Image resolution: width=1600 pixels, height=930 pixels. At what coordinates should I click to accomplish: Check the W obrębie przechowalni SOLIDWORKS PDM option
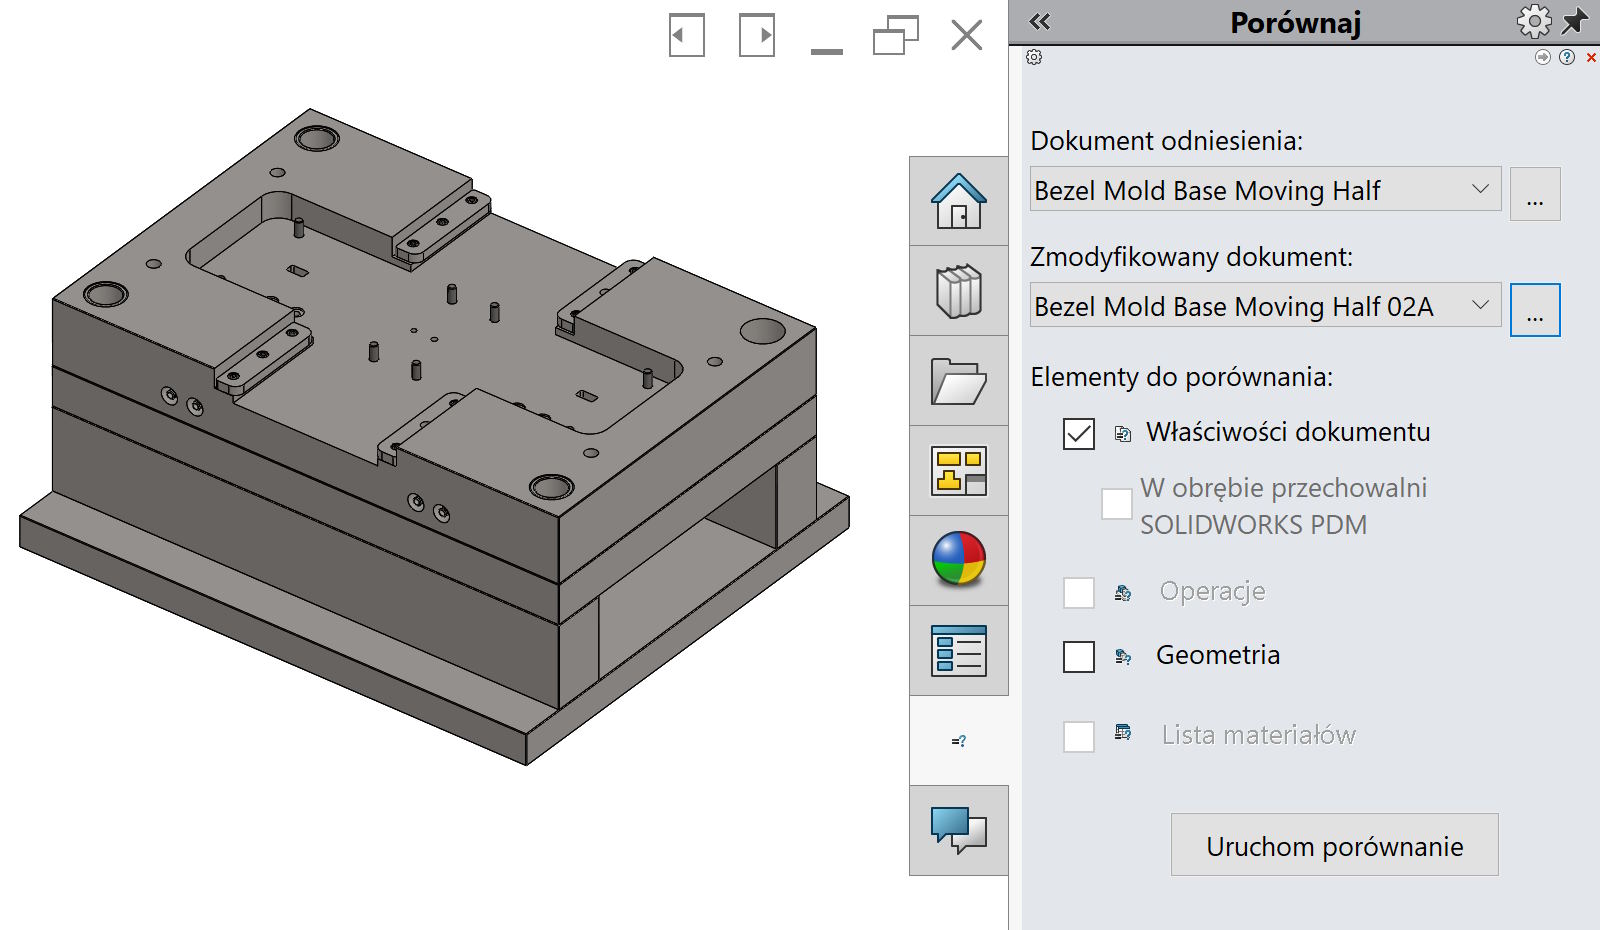point(1116,504)
